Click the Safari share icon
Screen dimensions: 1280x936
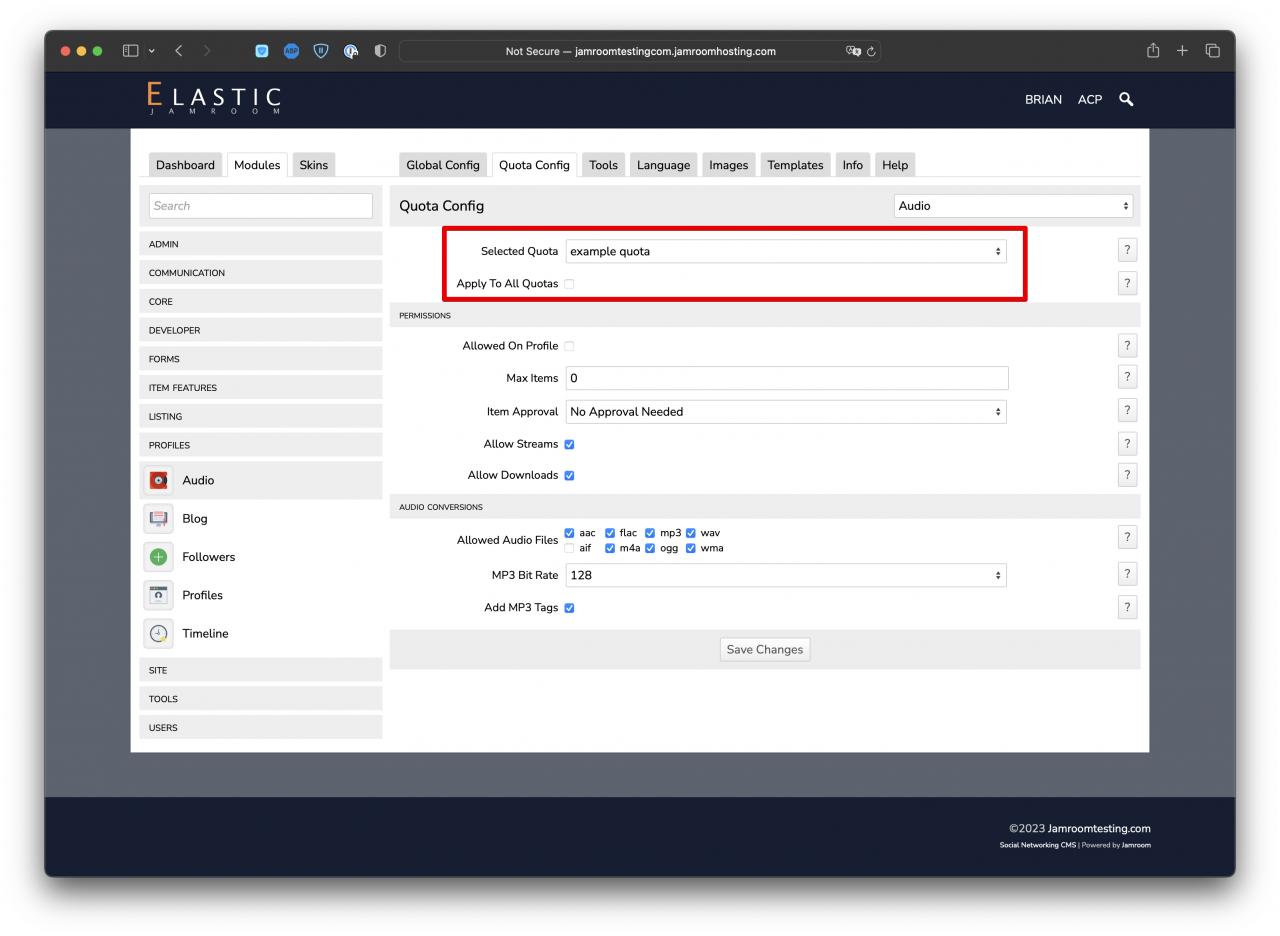tap(1153, 51)
